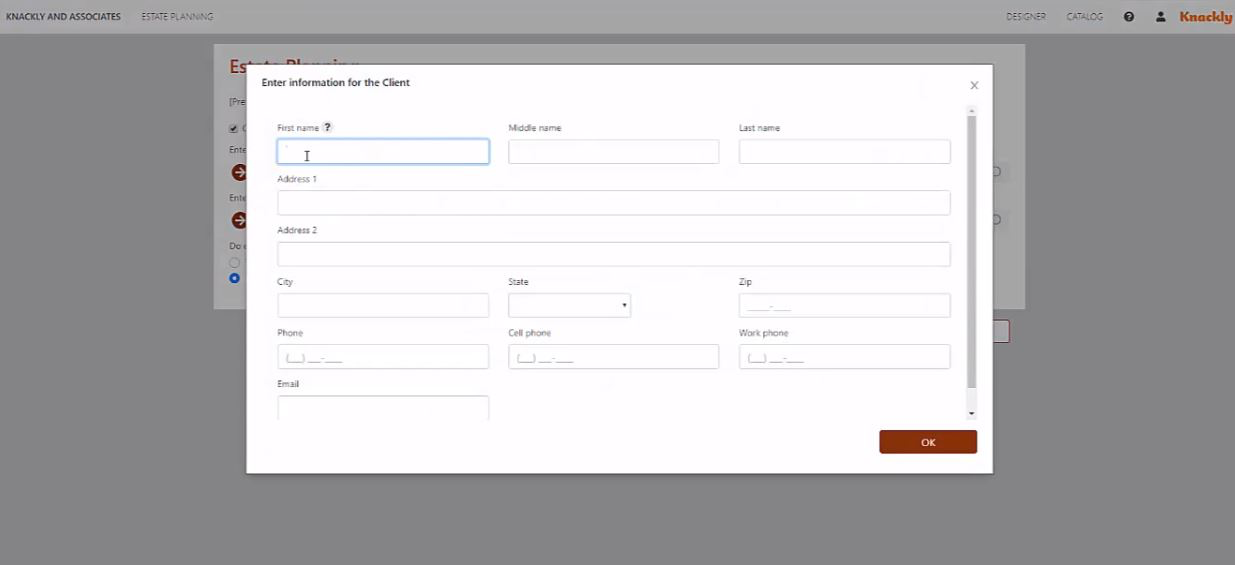Click the Zip input field
This screenshot has height=565, width=1235.
tap(844, 305)
